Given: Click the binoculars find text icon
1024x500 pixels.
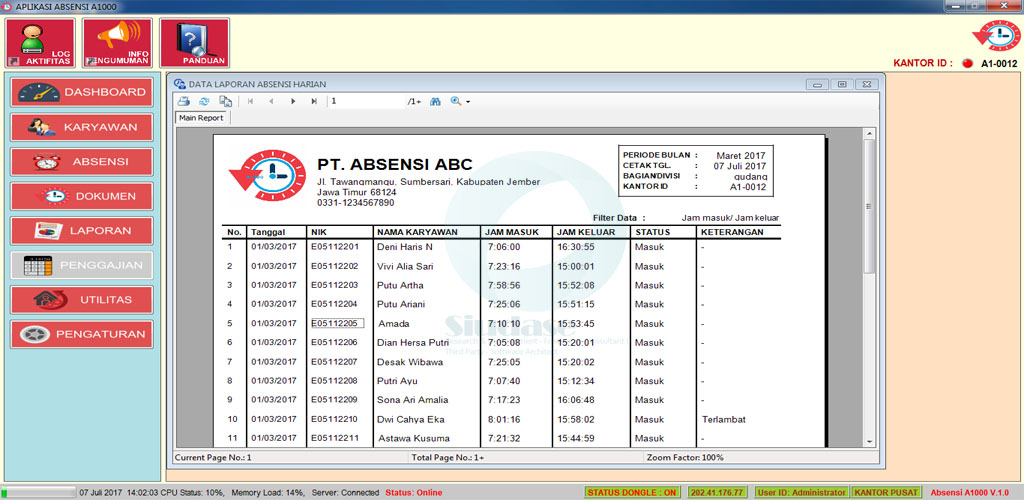Looking at the screenshot, I should (x=435, y=101).
